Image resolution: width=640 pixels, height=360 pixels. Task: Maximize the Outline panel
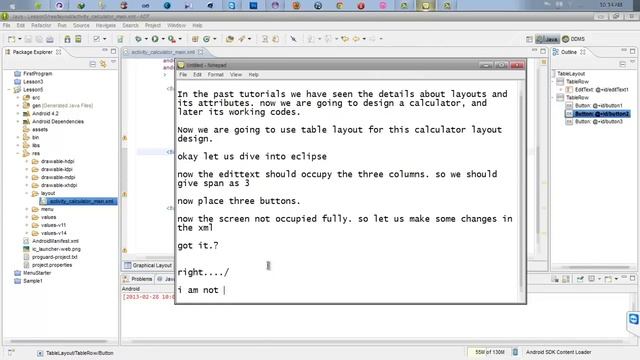click(x=632, y=51)
